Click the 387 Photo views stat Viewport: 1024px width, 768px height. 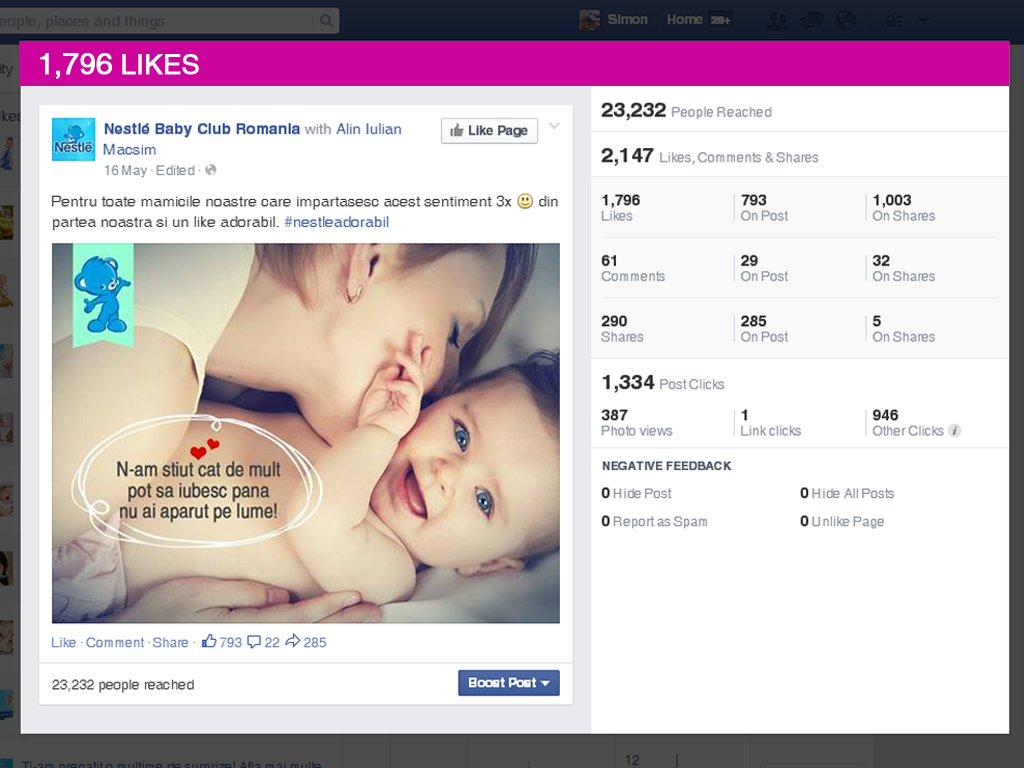click(636, 423)
